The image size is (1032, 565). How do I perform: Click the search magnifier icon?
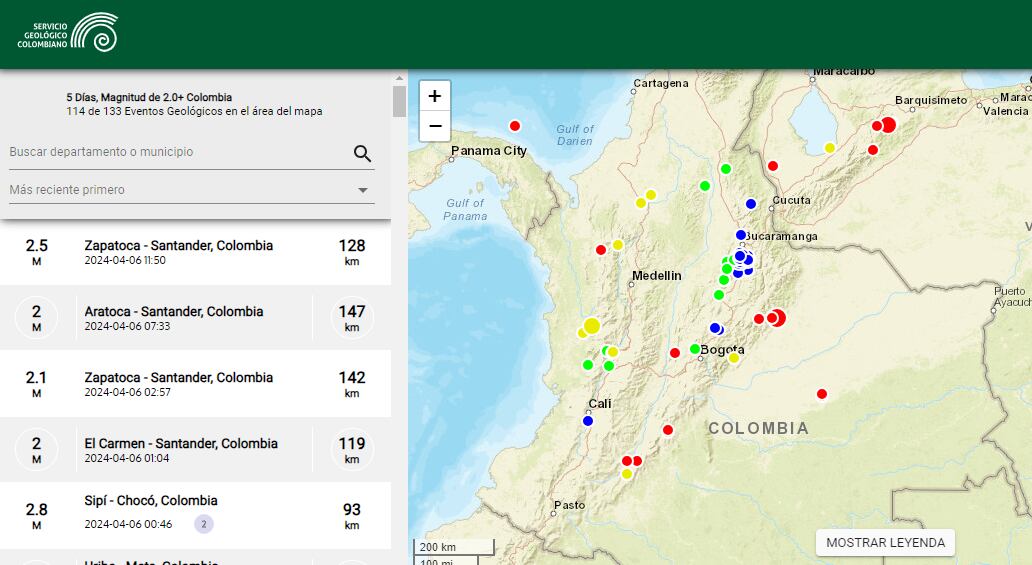pyautogui.click(x=362, y=153)
